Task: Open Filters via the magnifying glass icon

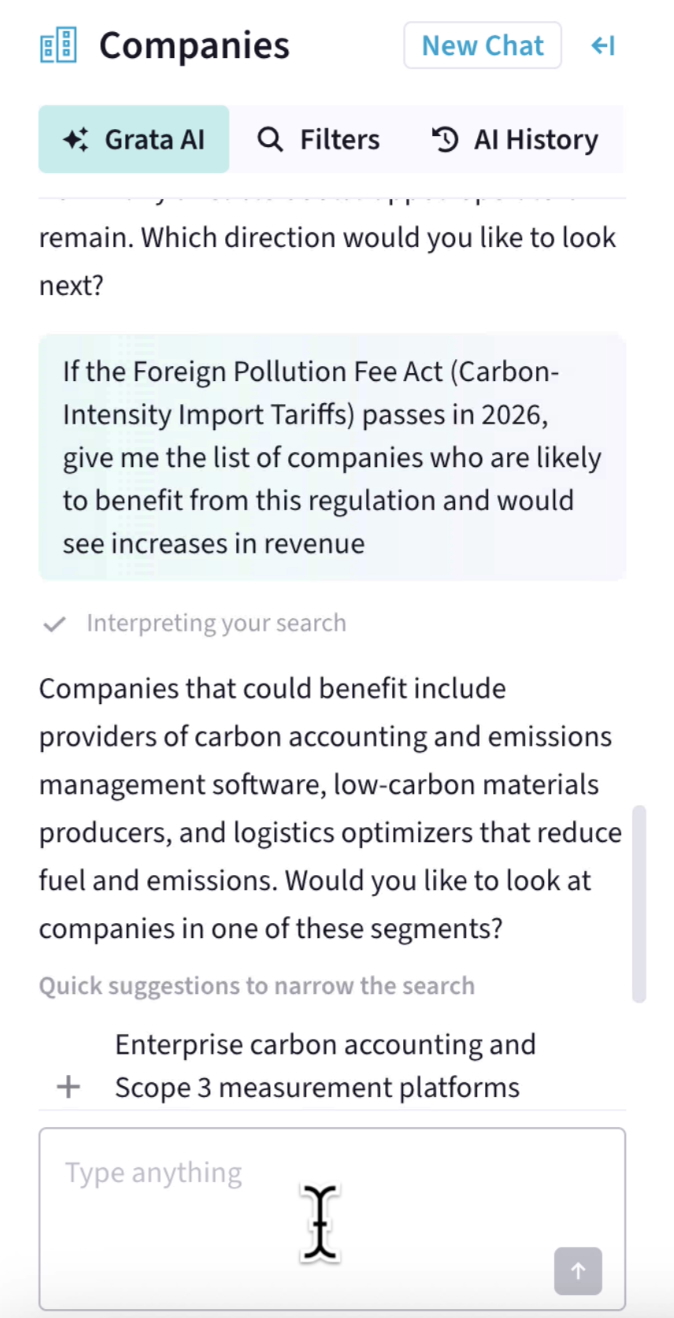Action: pos(270,140)
